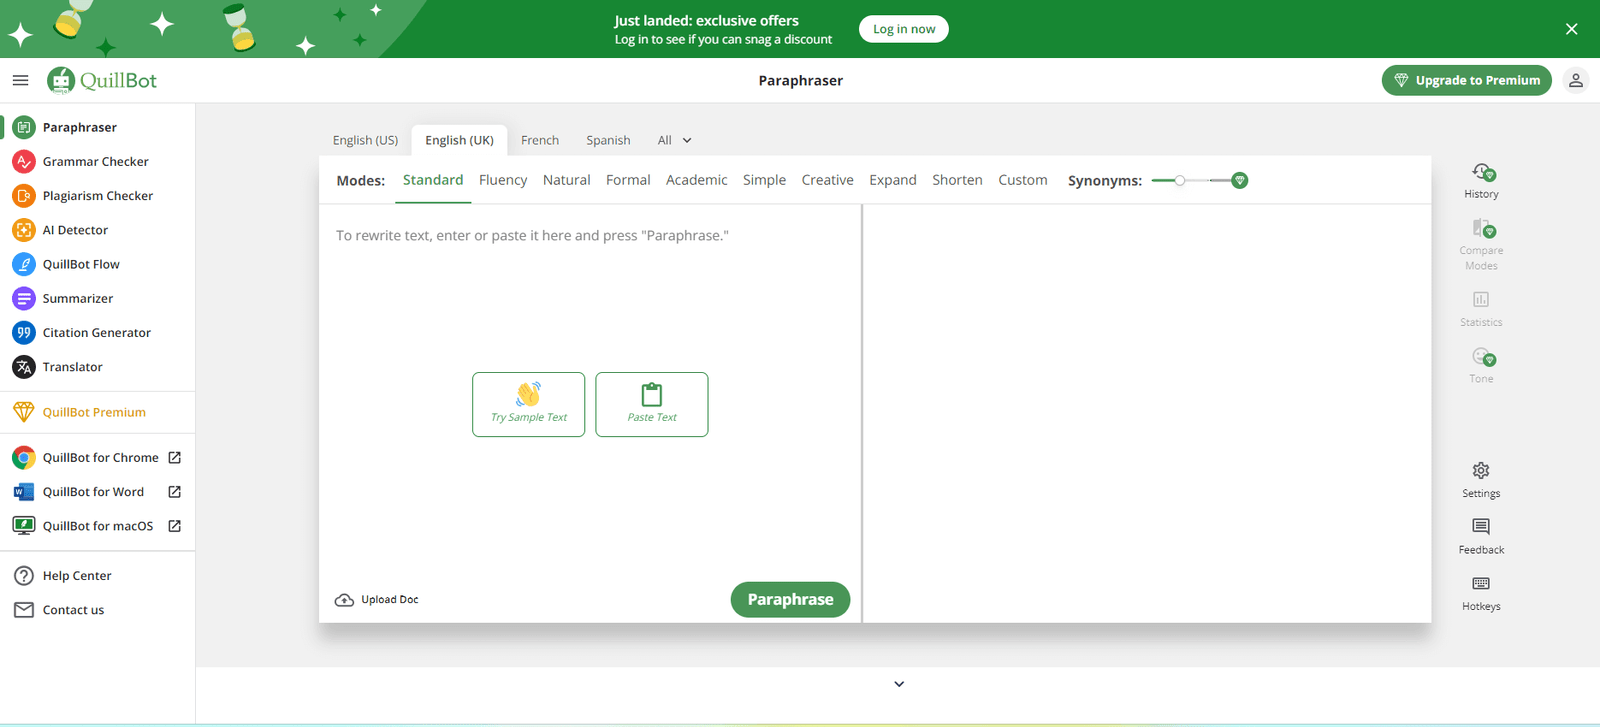The width and height of the screenshot is (1600, 727).
Task: Open the Settings gear
Action: [1481, 480]
